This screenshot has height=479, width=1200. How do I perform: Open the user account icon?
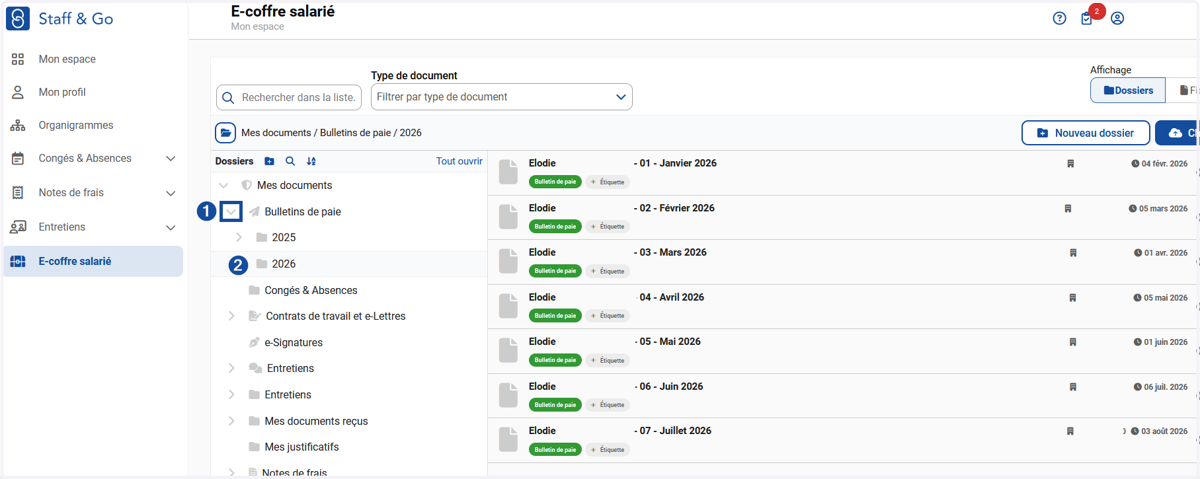coord(1117,18)
